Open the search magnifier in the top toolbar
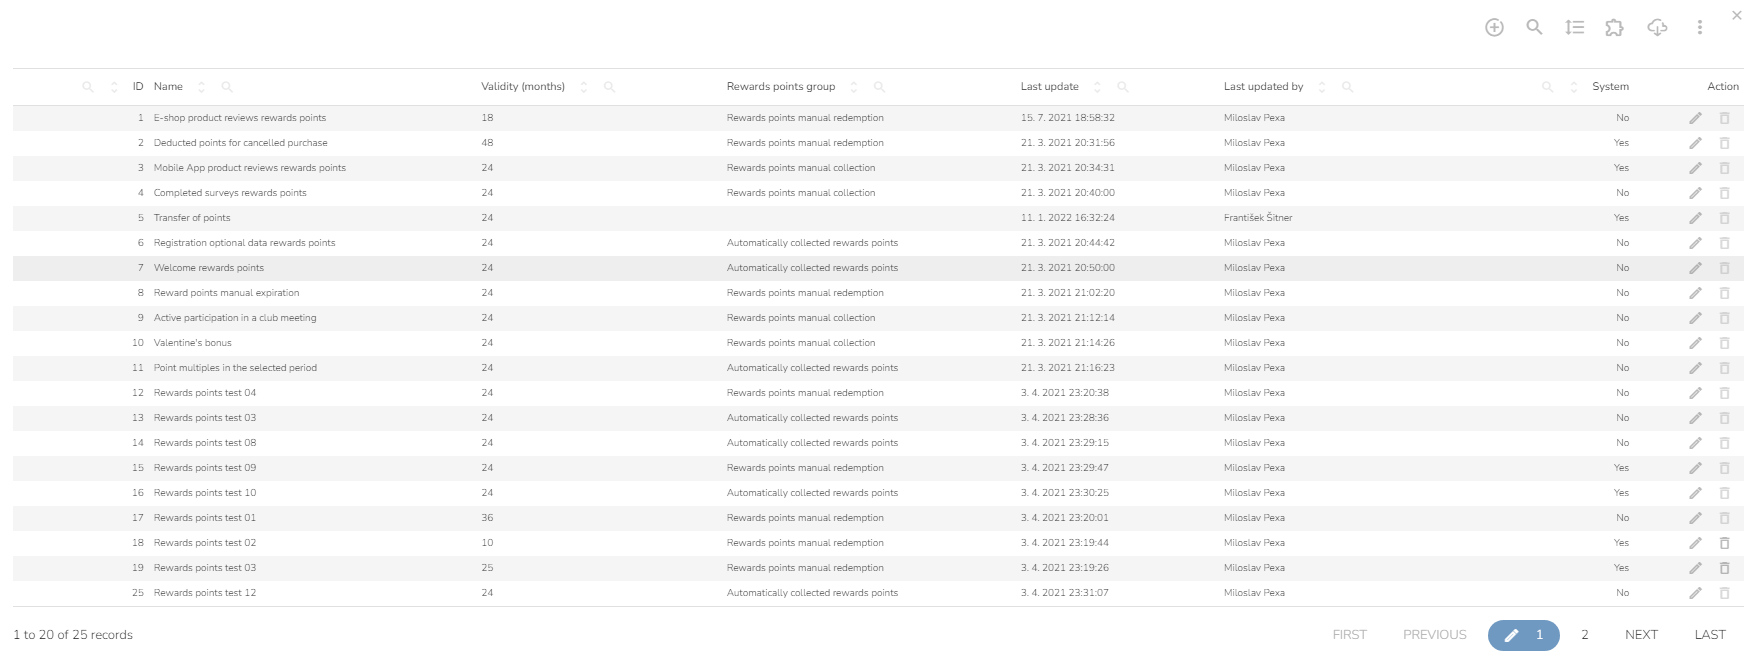 click(x=1534, y=27)
